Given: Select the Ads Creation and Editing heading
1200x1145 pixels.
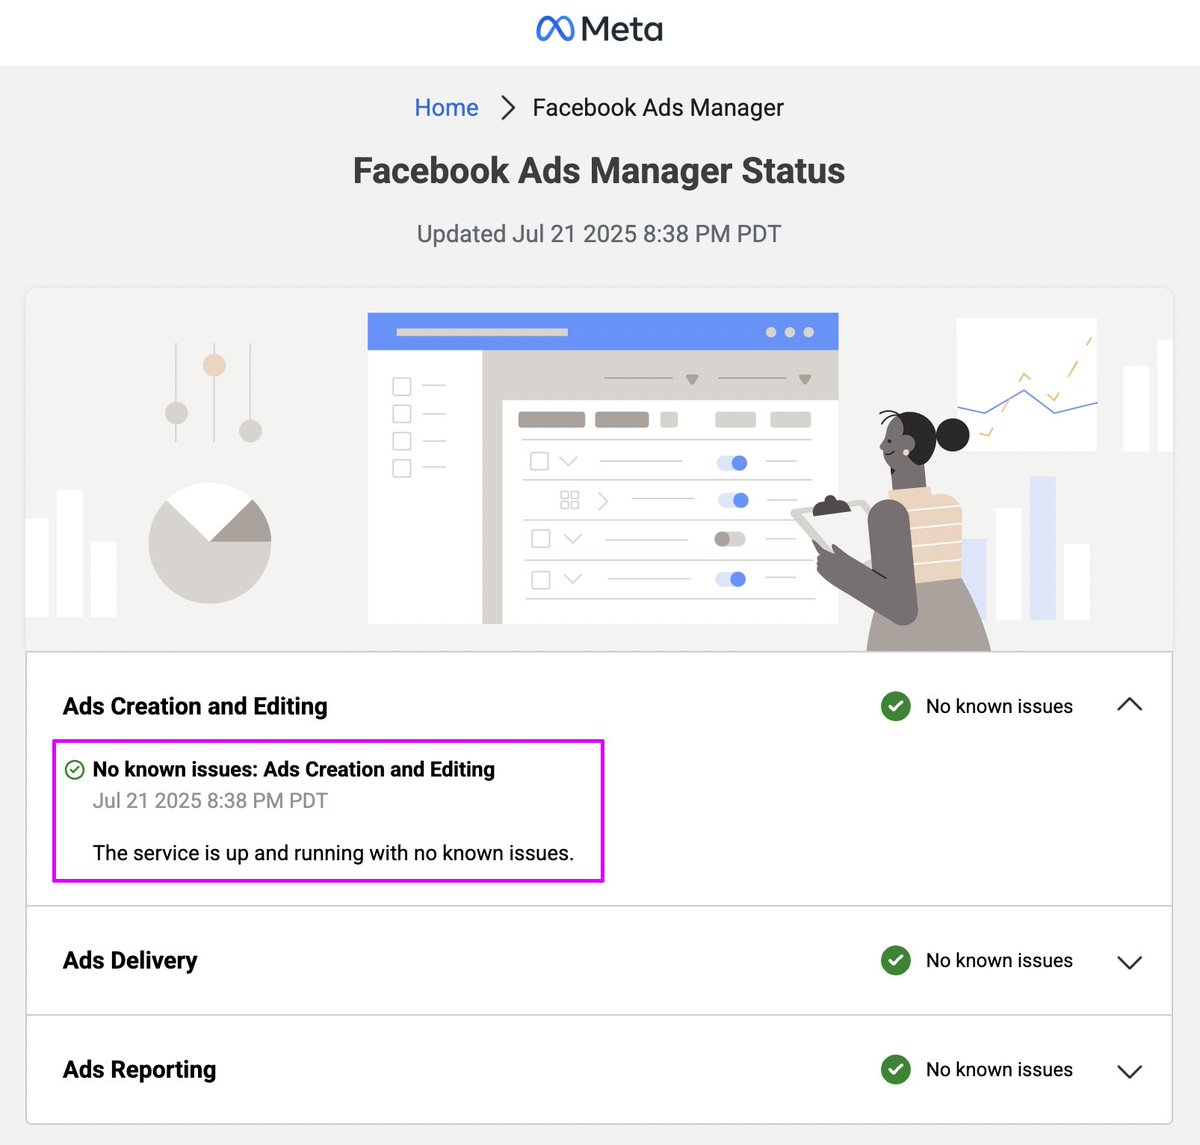Looking at the screenshot, I should [x=195, y=706].
